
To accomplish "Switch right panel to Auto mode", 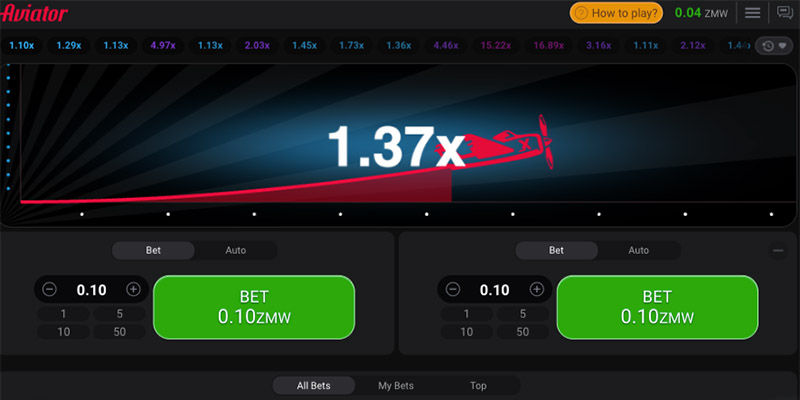I will pyautogui.click(x=638, y=250).
